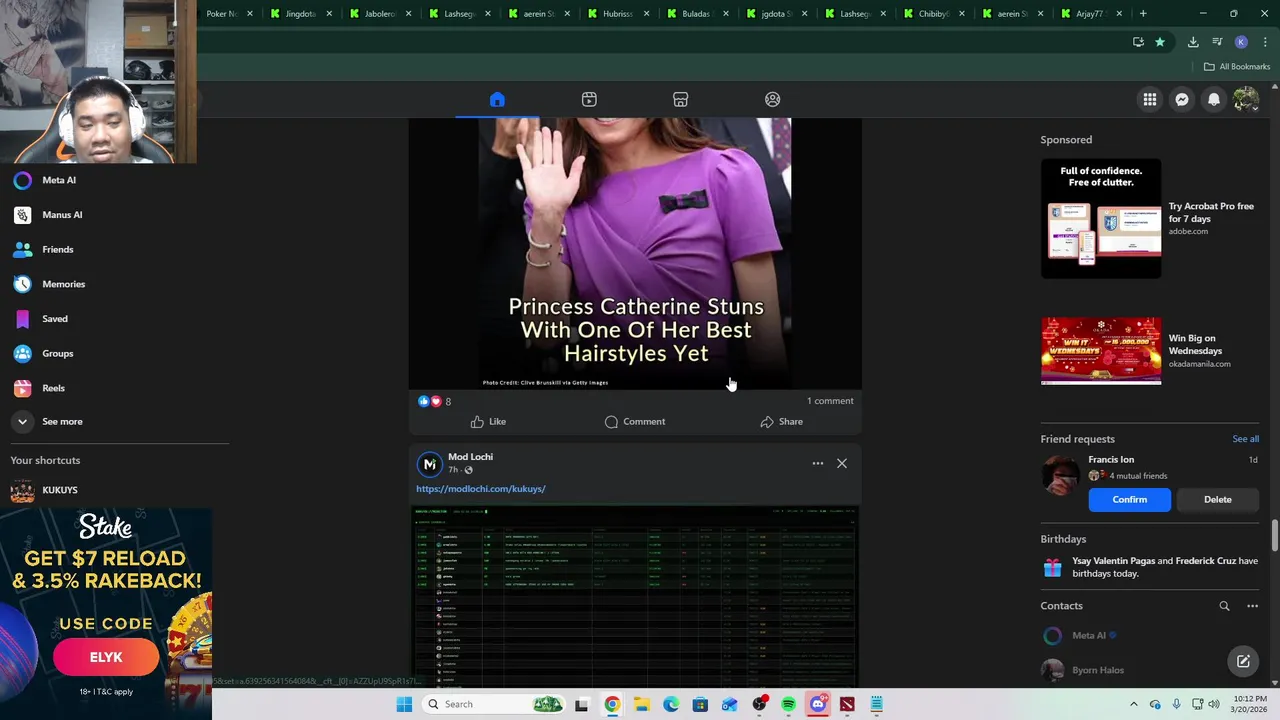
Task: Open a new browser tab
Action: tap(1143, 14)
